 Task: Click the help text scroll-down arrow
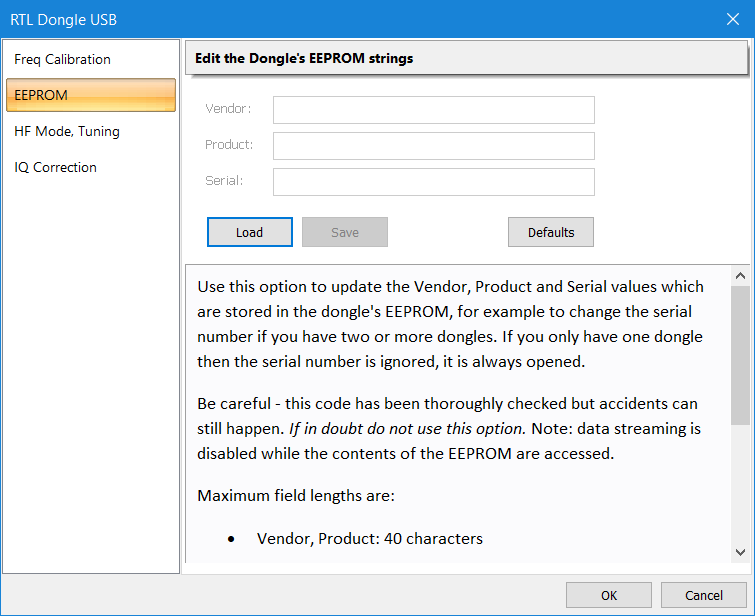[x=740, y=552]
